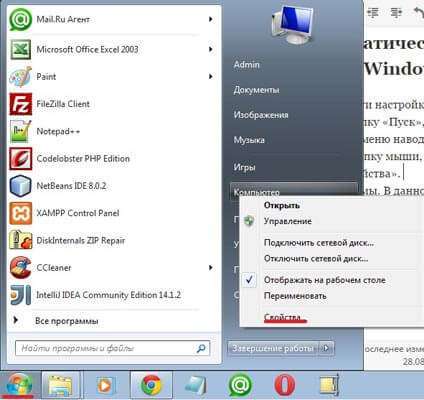Expand Excel 2003 recent files arrow
This screenshot has height=400, width=424.
(210, 49)
